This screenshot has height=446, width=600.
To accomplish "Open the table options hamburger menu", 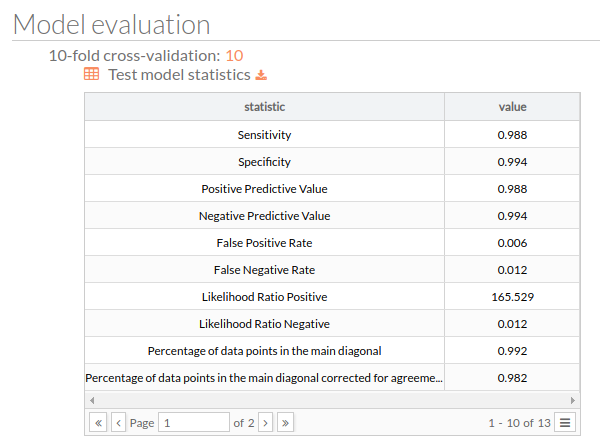I will tap(565, 423).
